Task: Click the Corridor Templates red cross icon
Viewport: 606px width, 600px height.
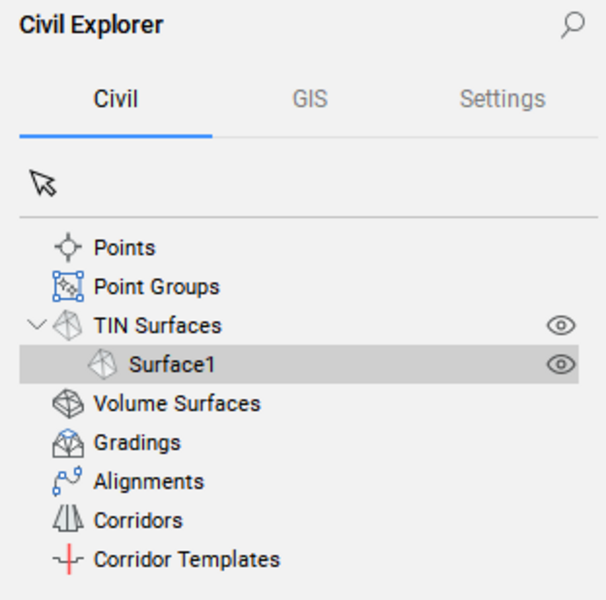Action: click(68, 559)
